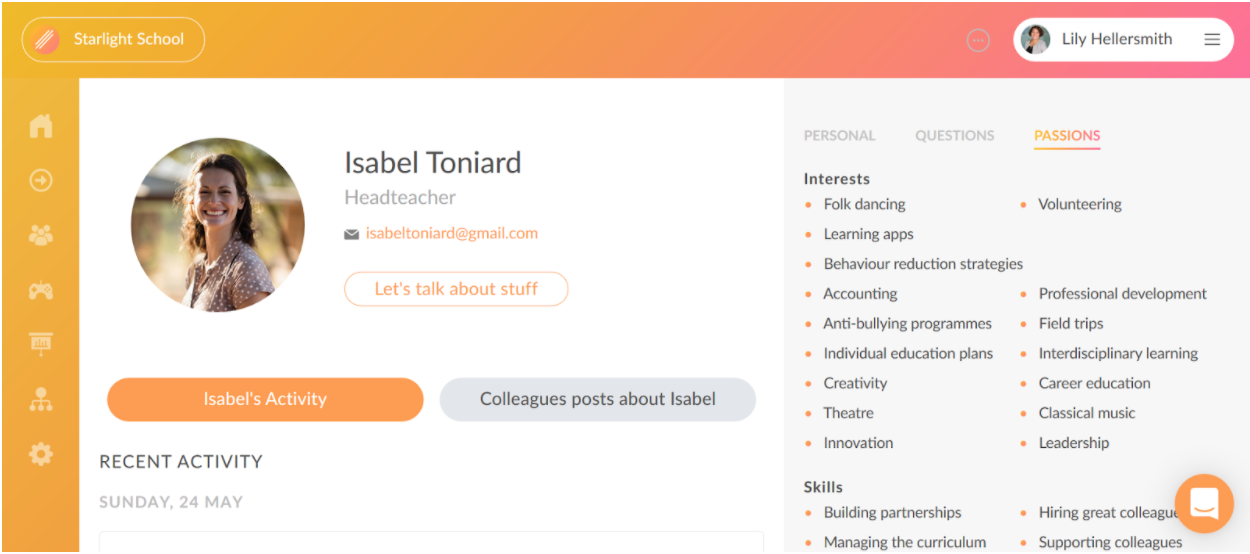Open the Home icon in sidebar

(40, 126)
